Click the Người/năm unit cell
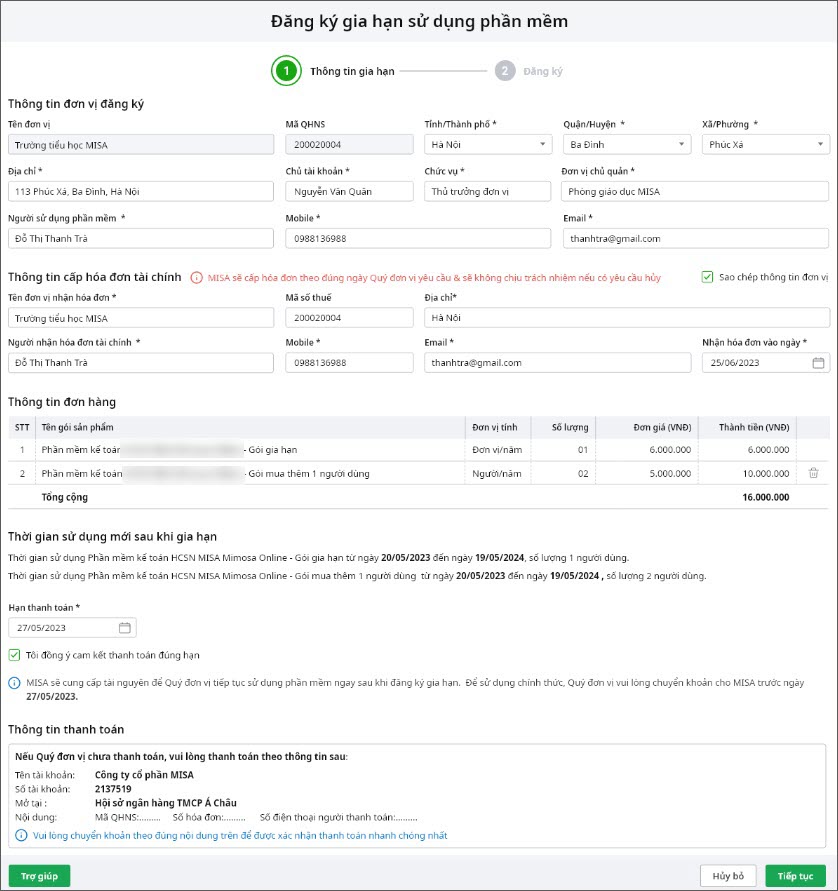Screen dimensions: 838x891 497,473
